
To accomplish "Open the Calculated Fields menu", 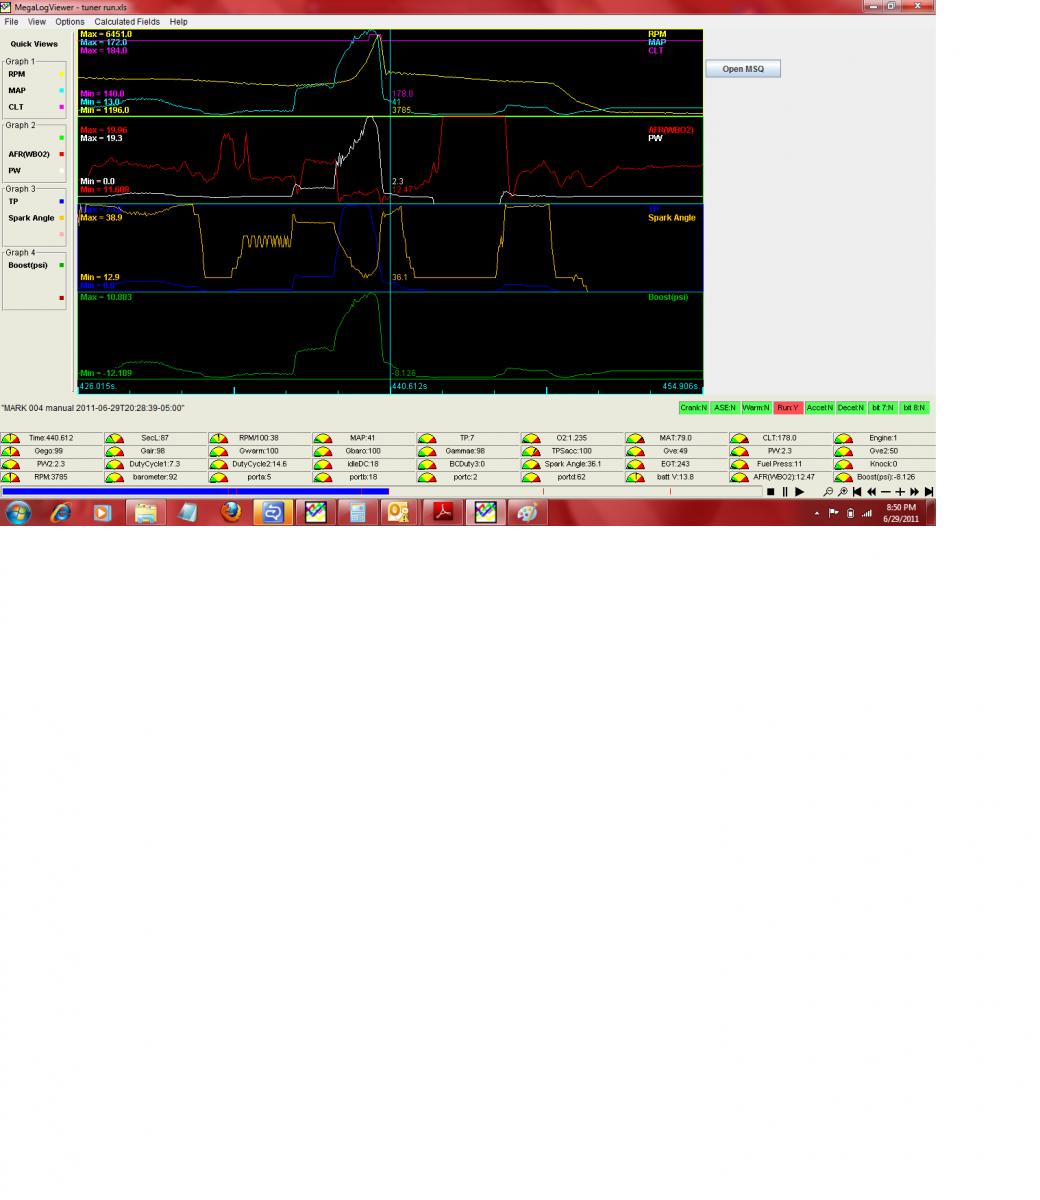I will click(x=127, y=21).
